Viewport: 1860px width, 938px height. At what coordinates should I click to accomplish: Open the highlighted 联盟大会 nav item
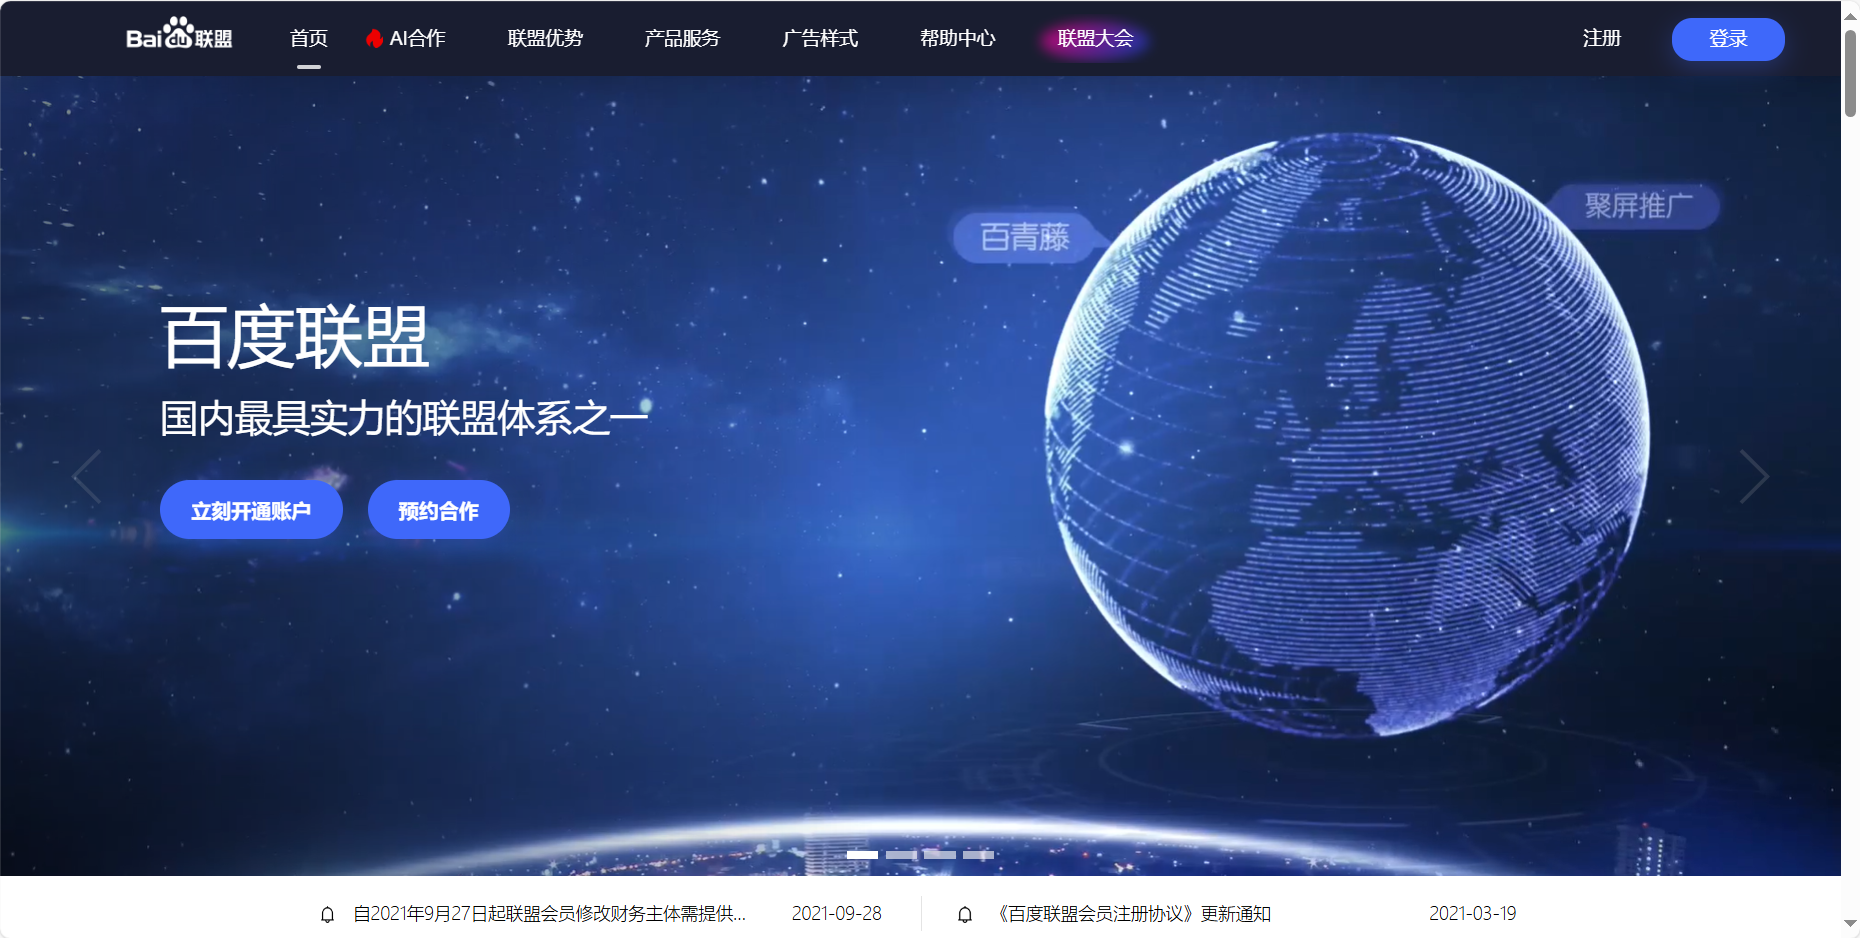point(1095,38)
